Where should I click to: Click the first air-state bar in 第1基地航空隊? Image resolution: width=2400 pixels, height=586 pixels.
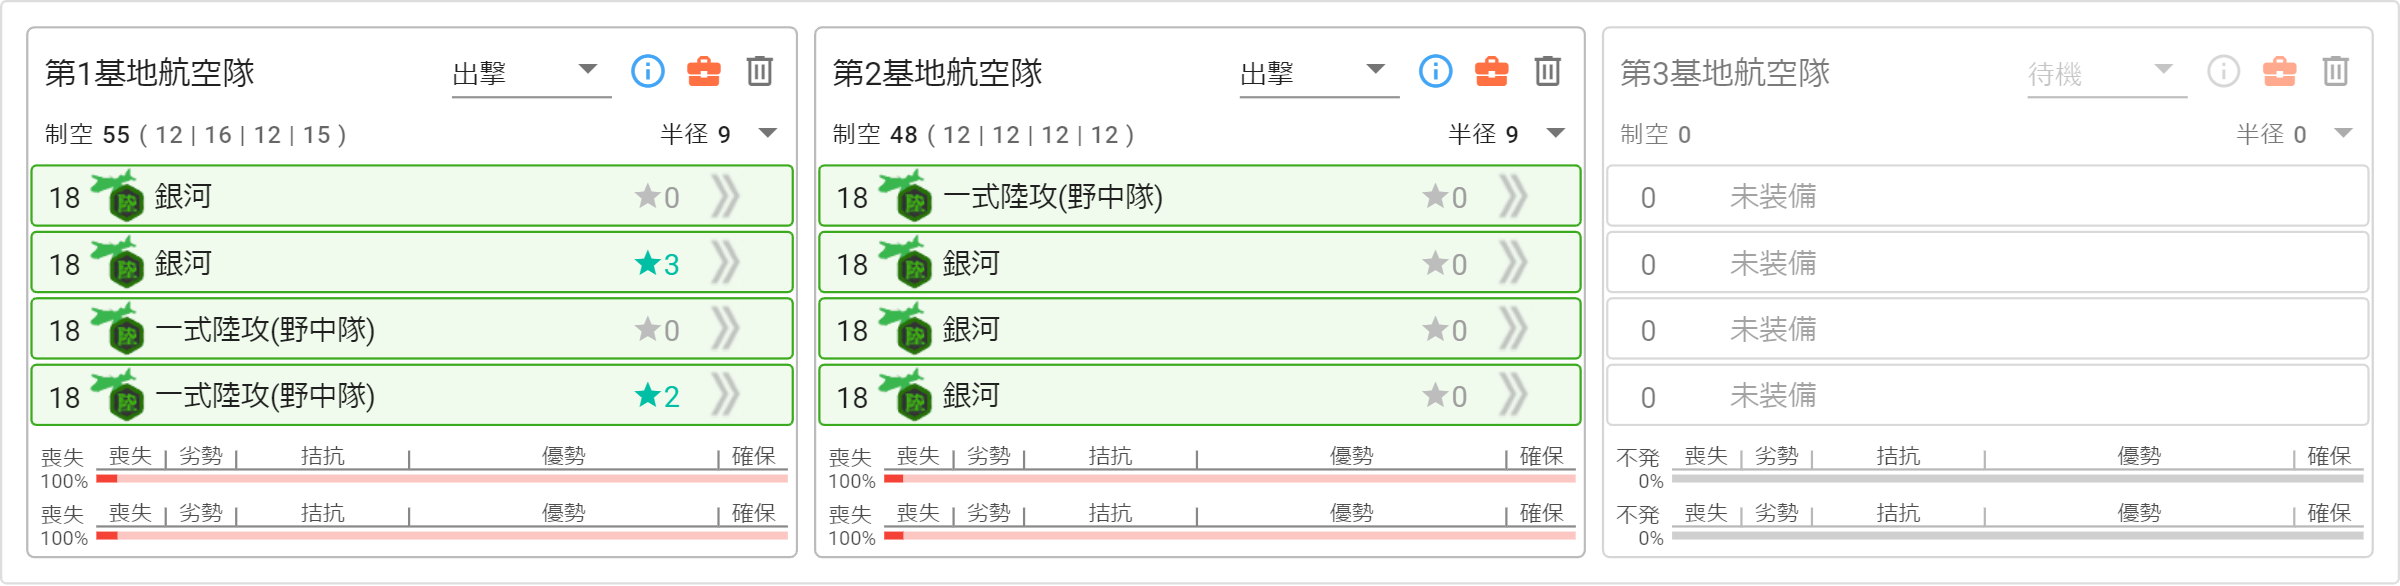pos(442,479)
